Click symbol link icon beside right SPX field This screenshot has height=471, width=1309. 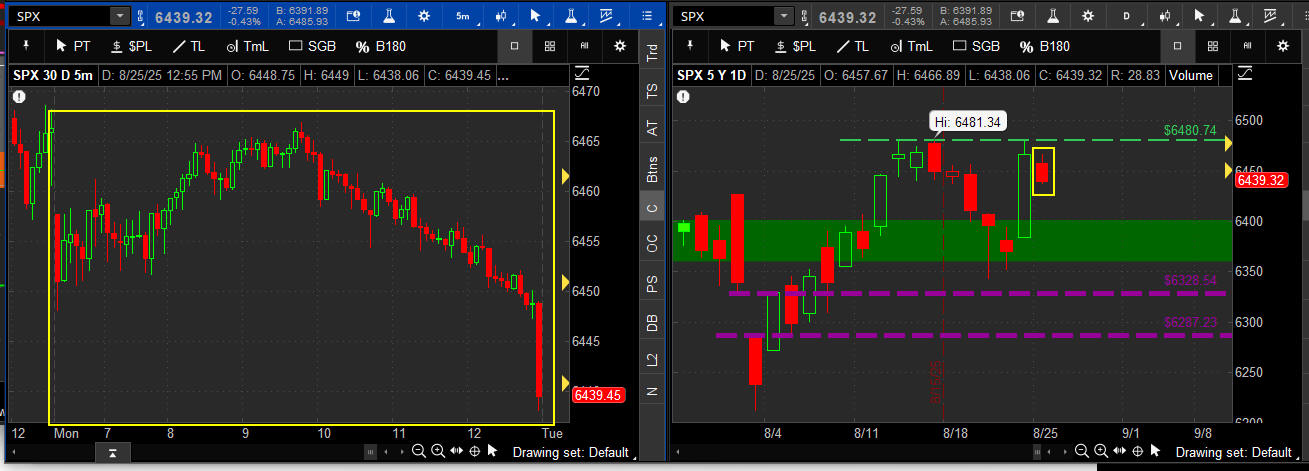[806, 16]
